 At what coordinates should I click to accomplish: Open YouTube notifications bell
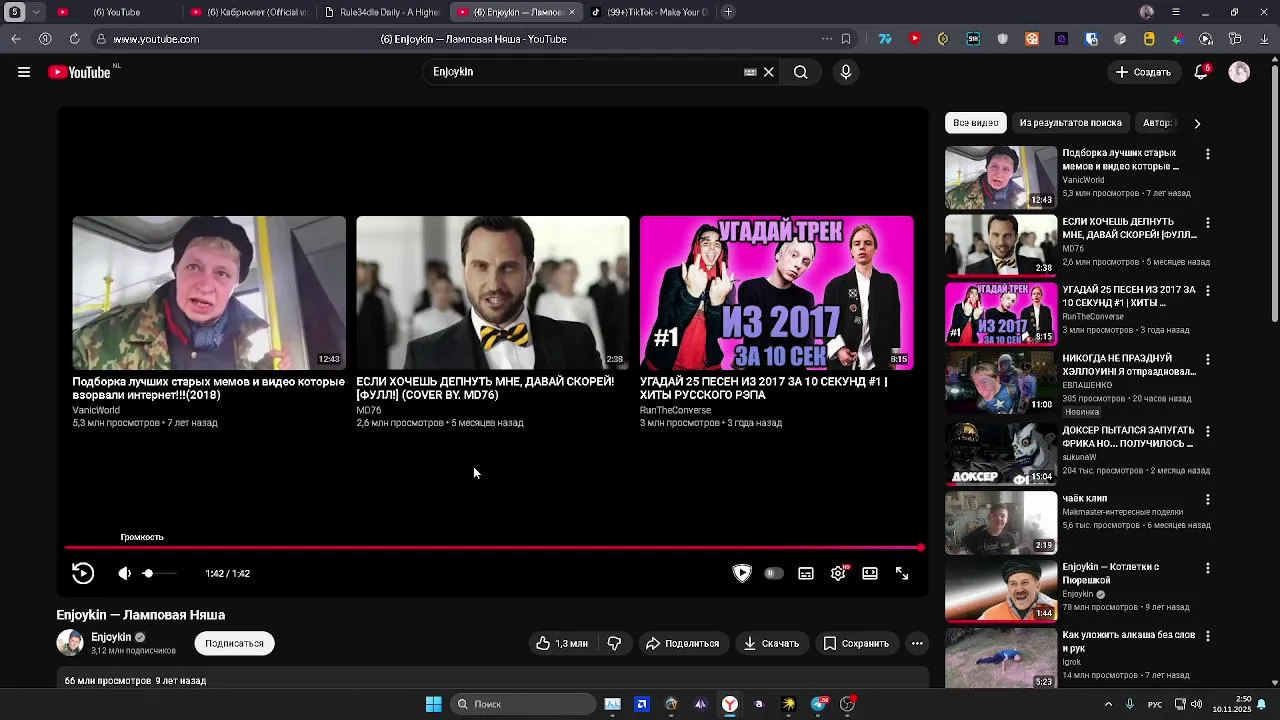click(x=1201, y=72)
